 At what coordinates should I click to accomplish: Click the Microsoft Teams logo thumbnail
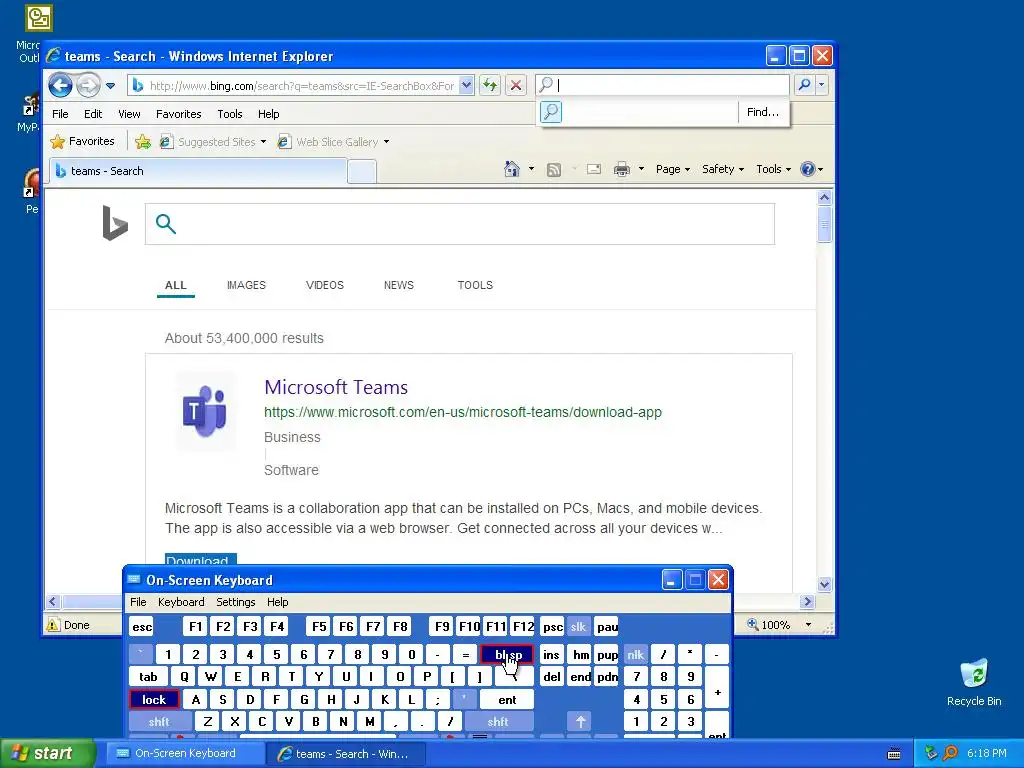(x=204, y=411)
